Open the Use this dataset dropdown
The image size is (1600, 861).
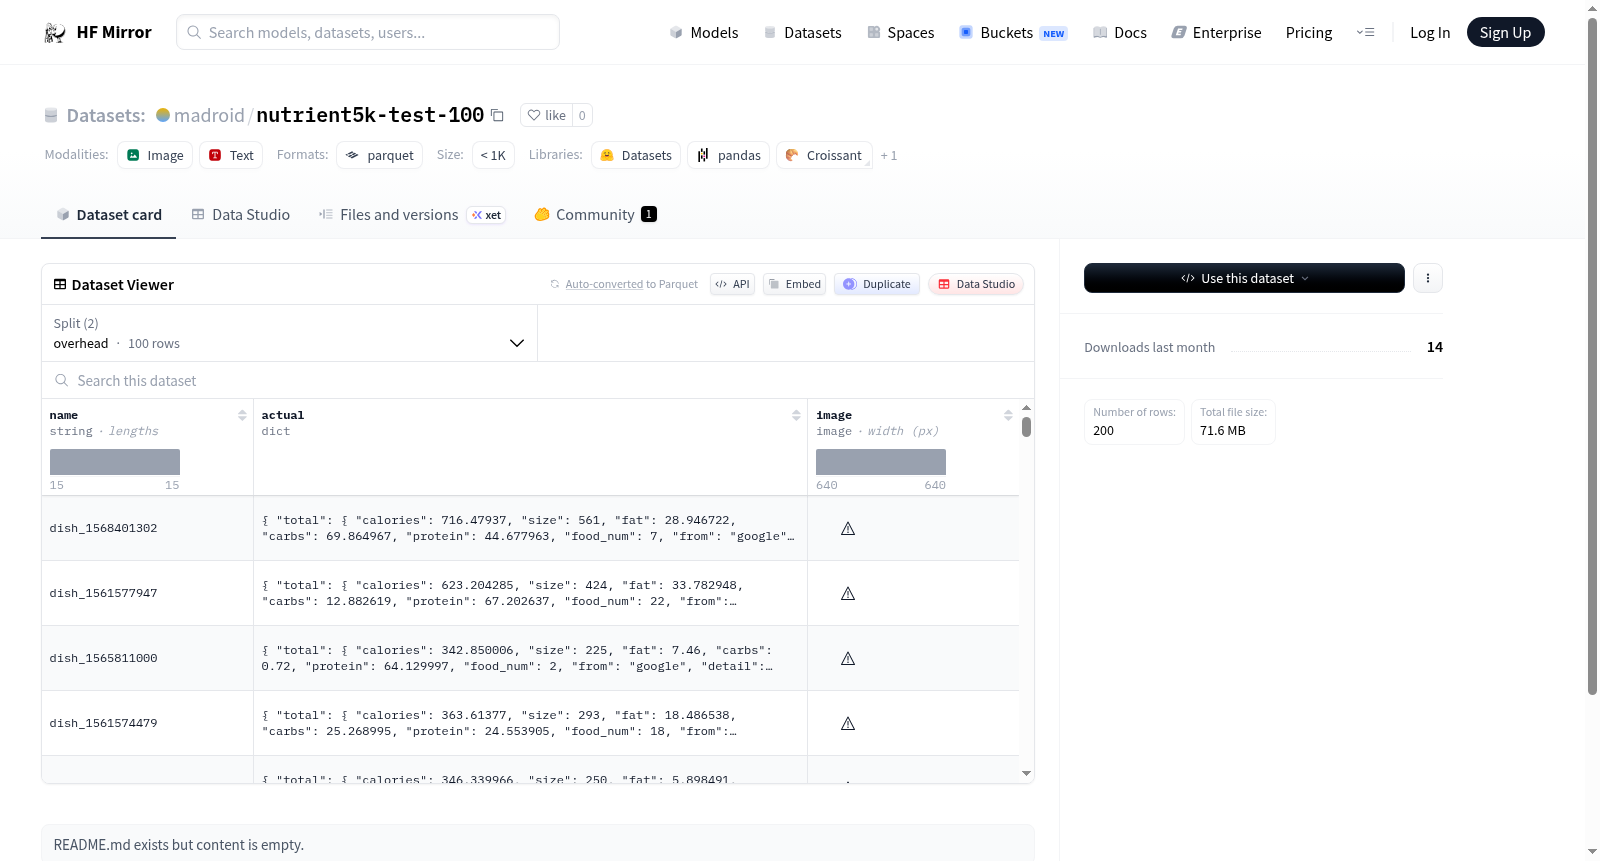click(1244, 278)
